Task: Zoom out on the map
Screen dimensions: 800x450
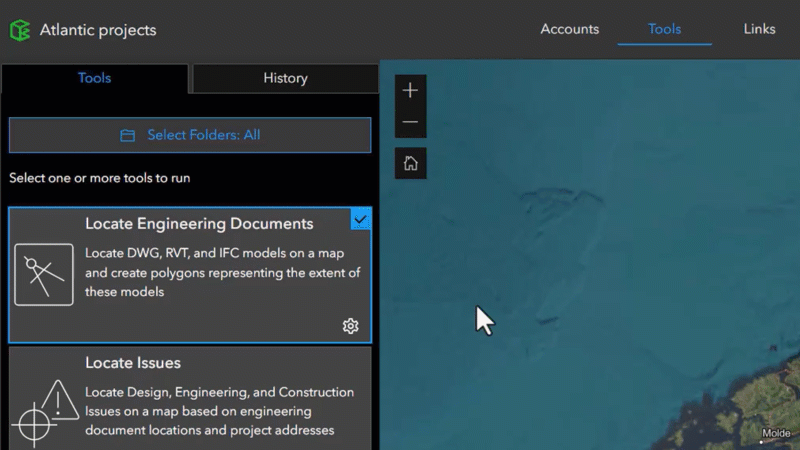Action: coord(410,123)
